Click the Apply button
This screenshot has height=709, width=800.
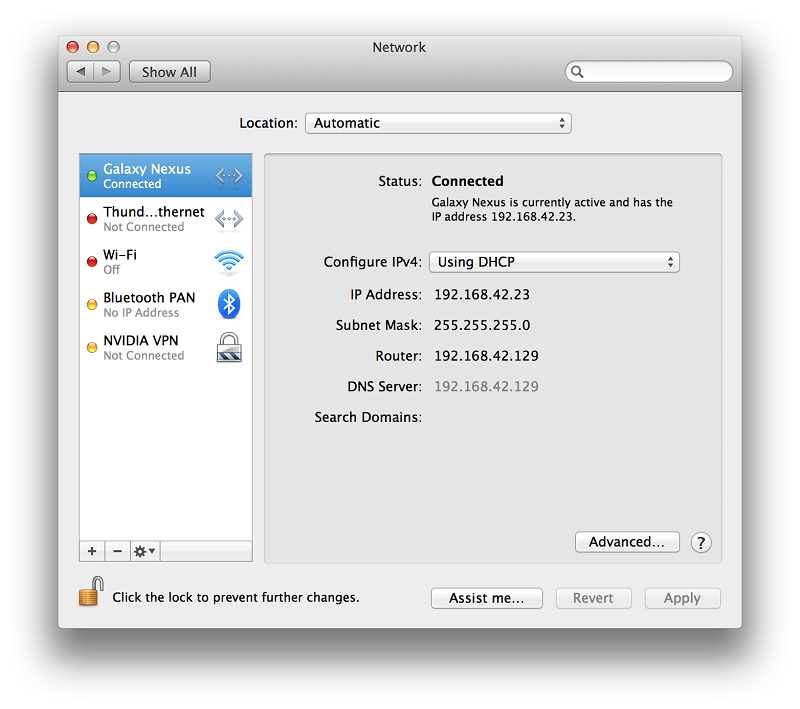pyautogui.click(x=683, y=598)
